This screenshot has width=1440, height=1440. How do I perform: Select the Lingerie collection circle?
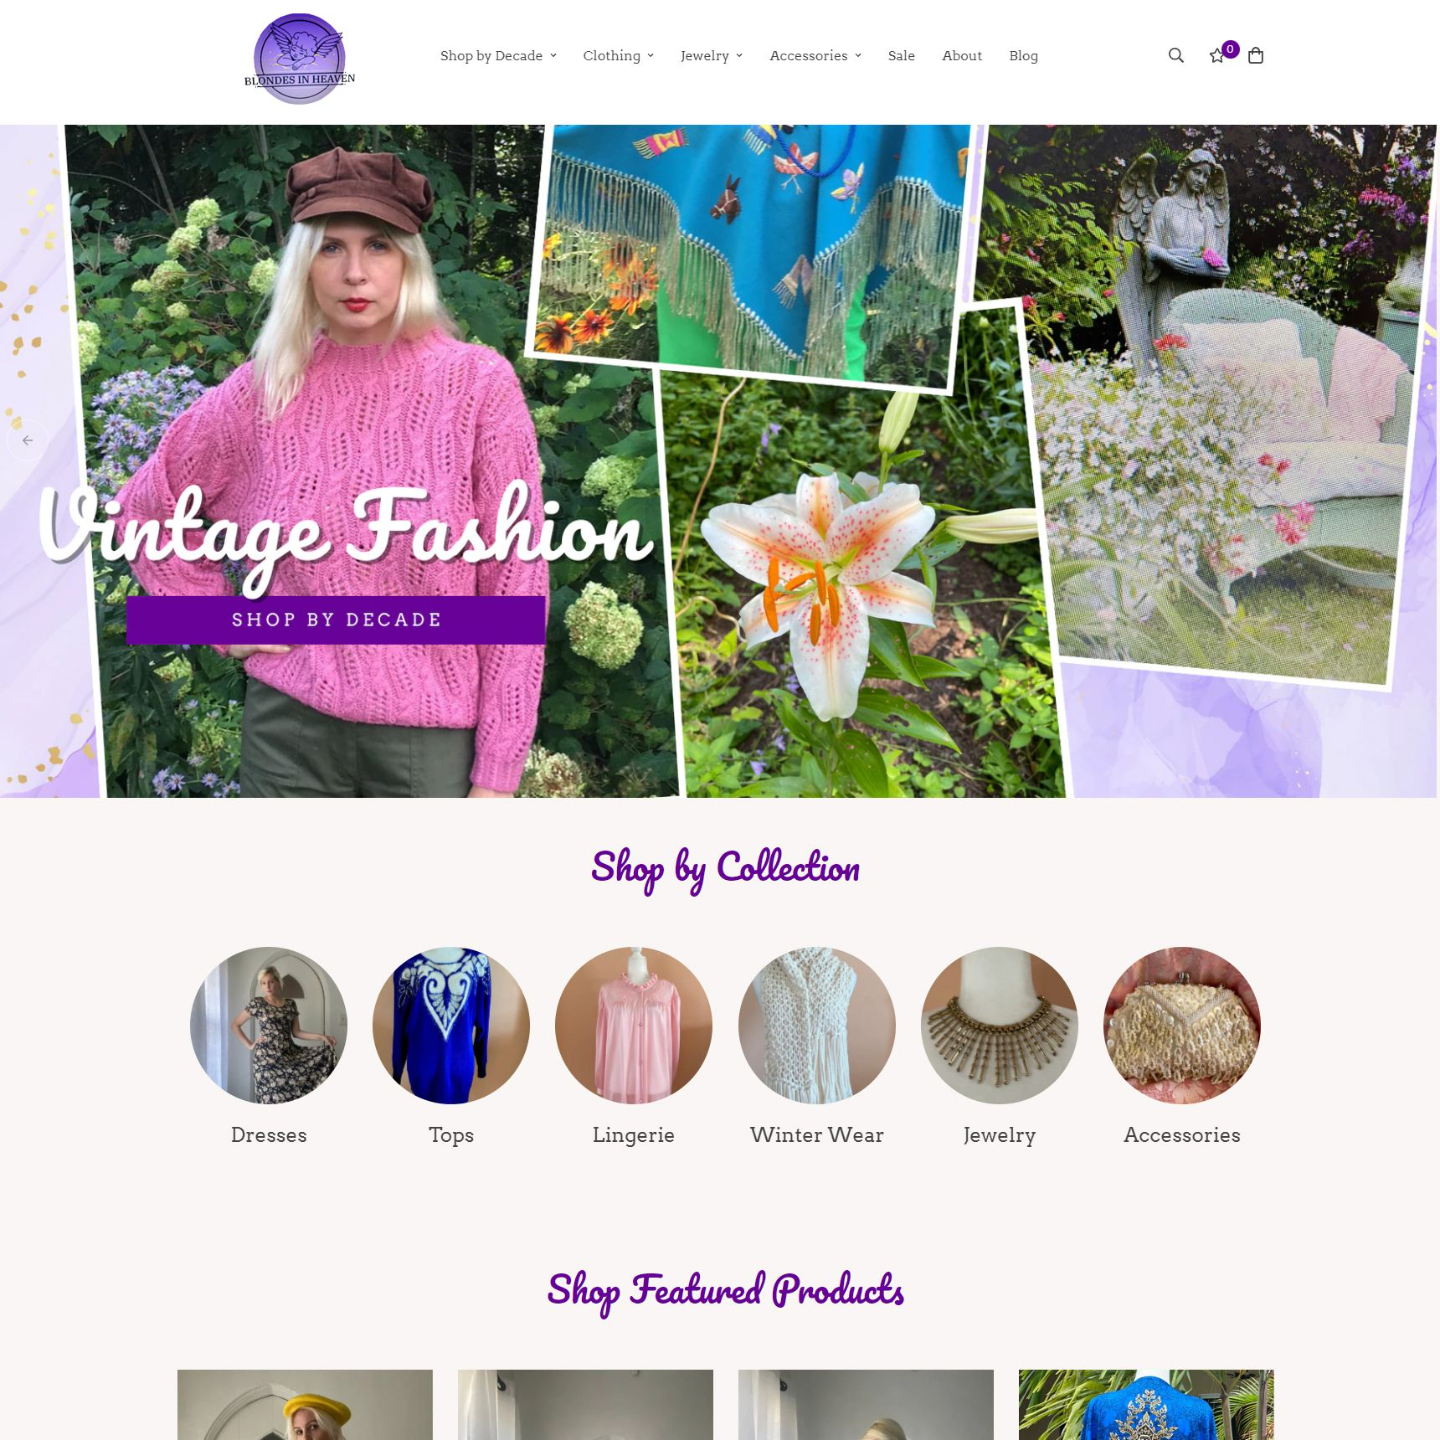tap(634, 1025)
